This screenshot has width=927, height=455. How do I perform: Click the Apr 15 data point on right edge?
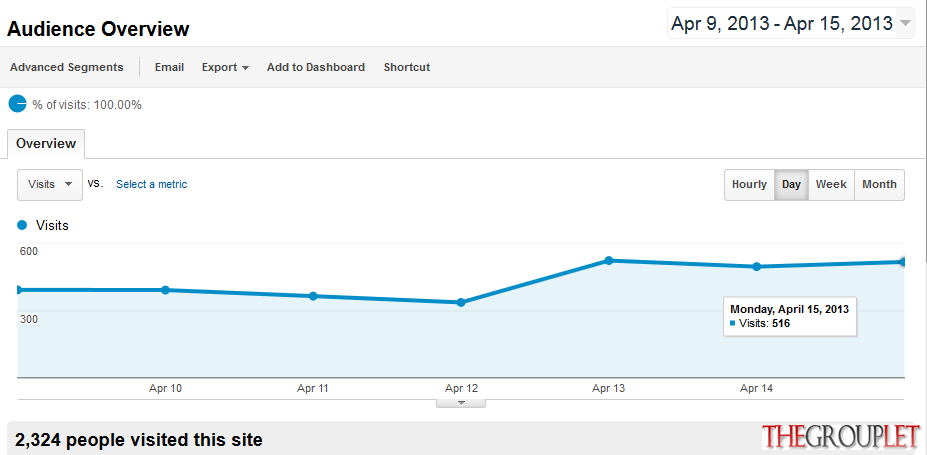[903, 262]
